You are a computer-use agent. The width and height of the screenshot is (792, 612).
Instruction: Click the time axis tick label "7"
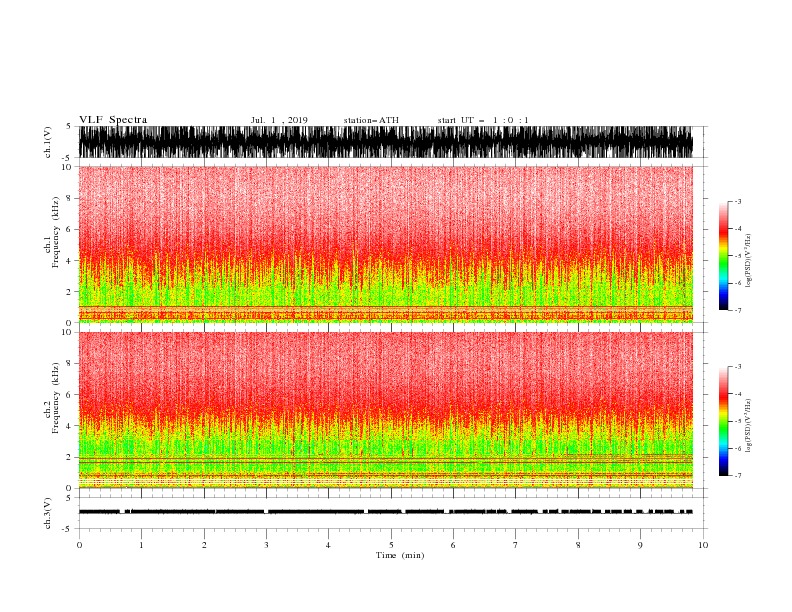coord(516,545)
